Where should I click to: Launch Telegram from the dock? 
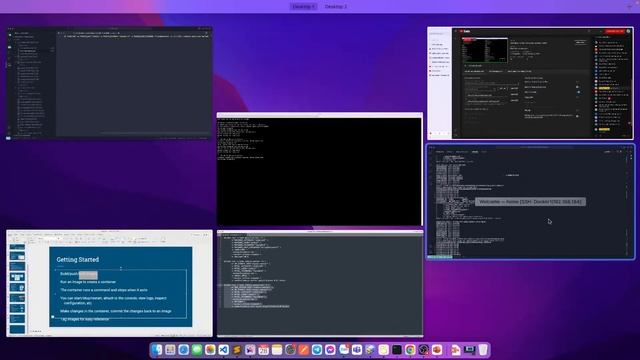[317, 350]
